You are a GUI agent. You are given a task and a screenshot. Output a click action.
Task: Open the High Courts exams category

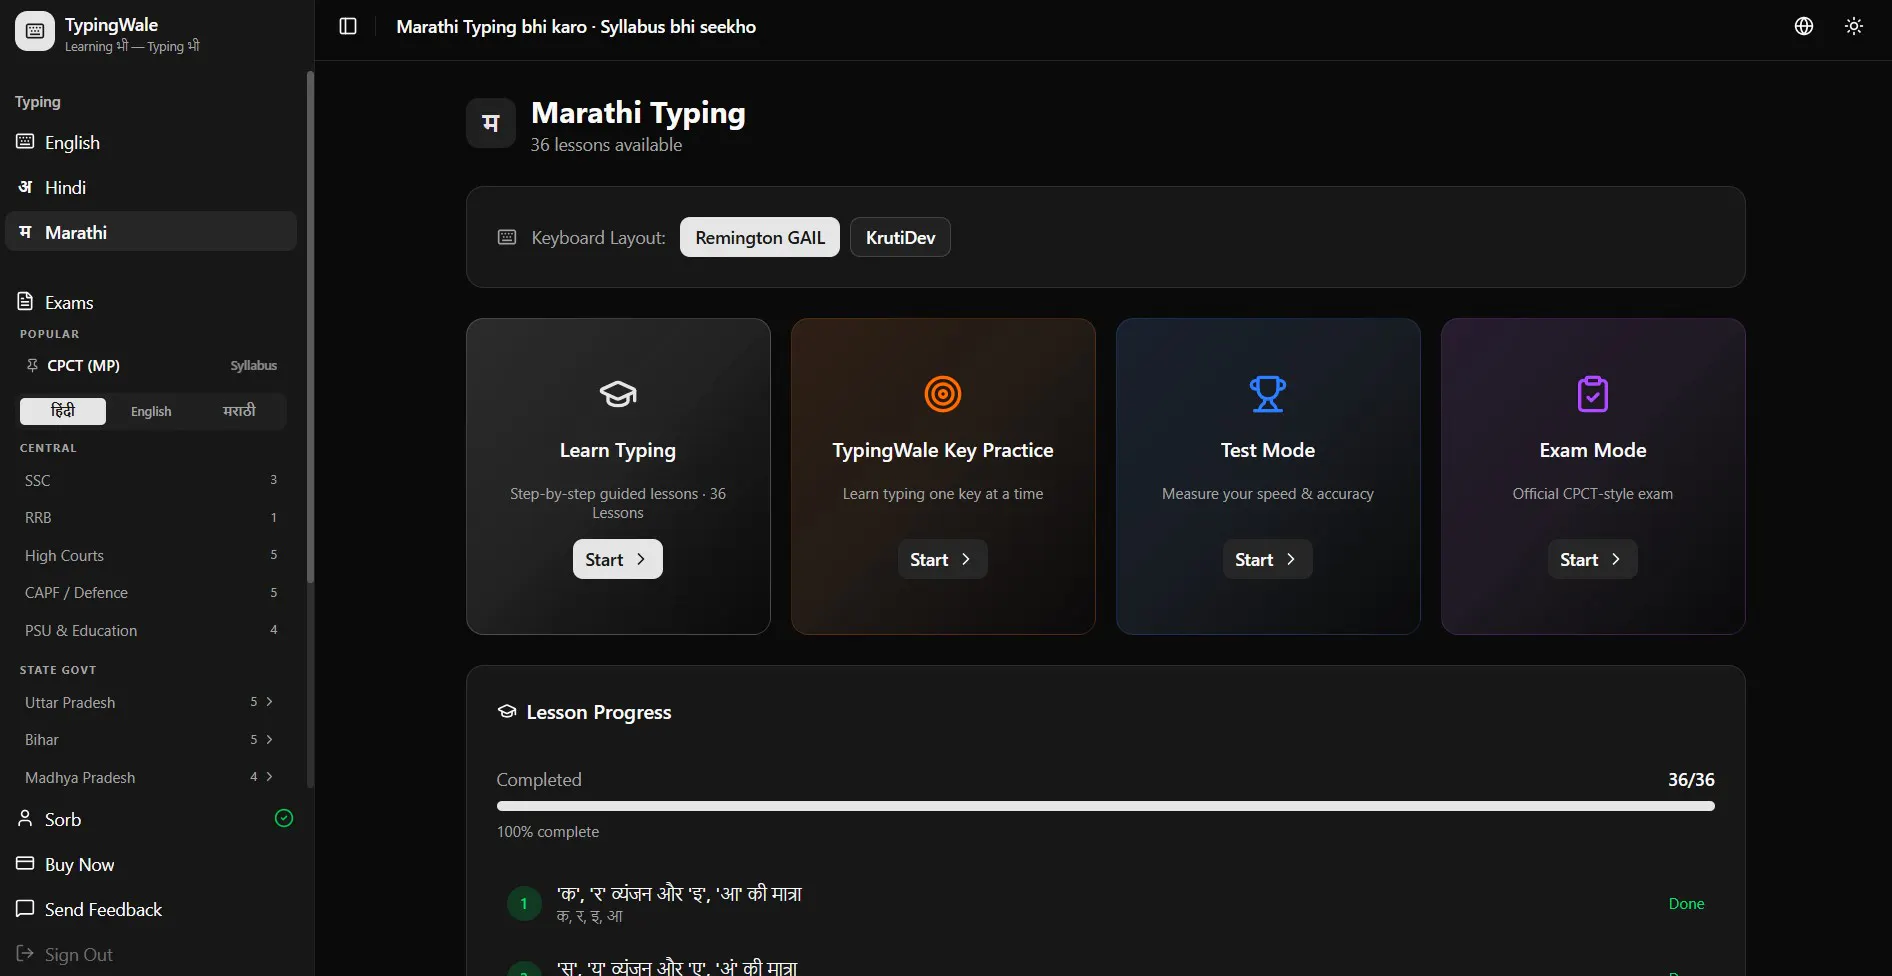tap(150, 555)
